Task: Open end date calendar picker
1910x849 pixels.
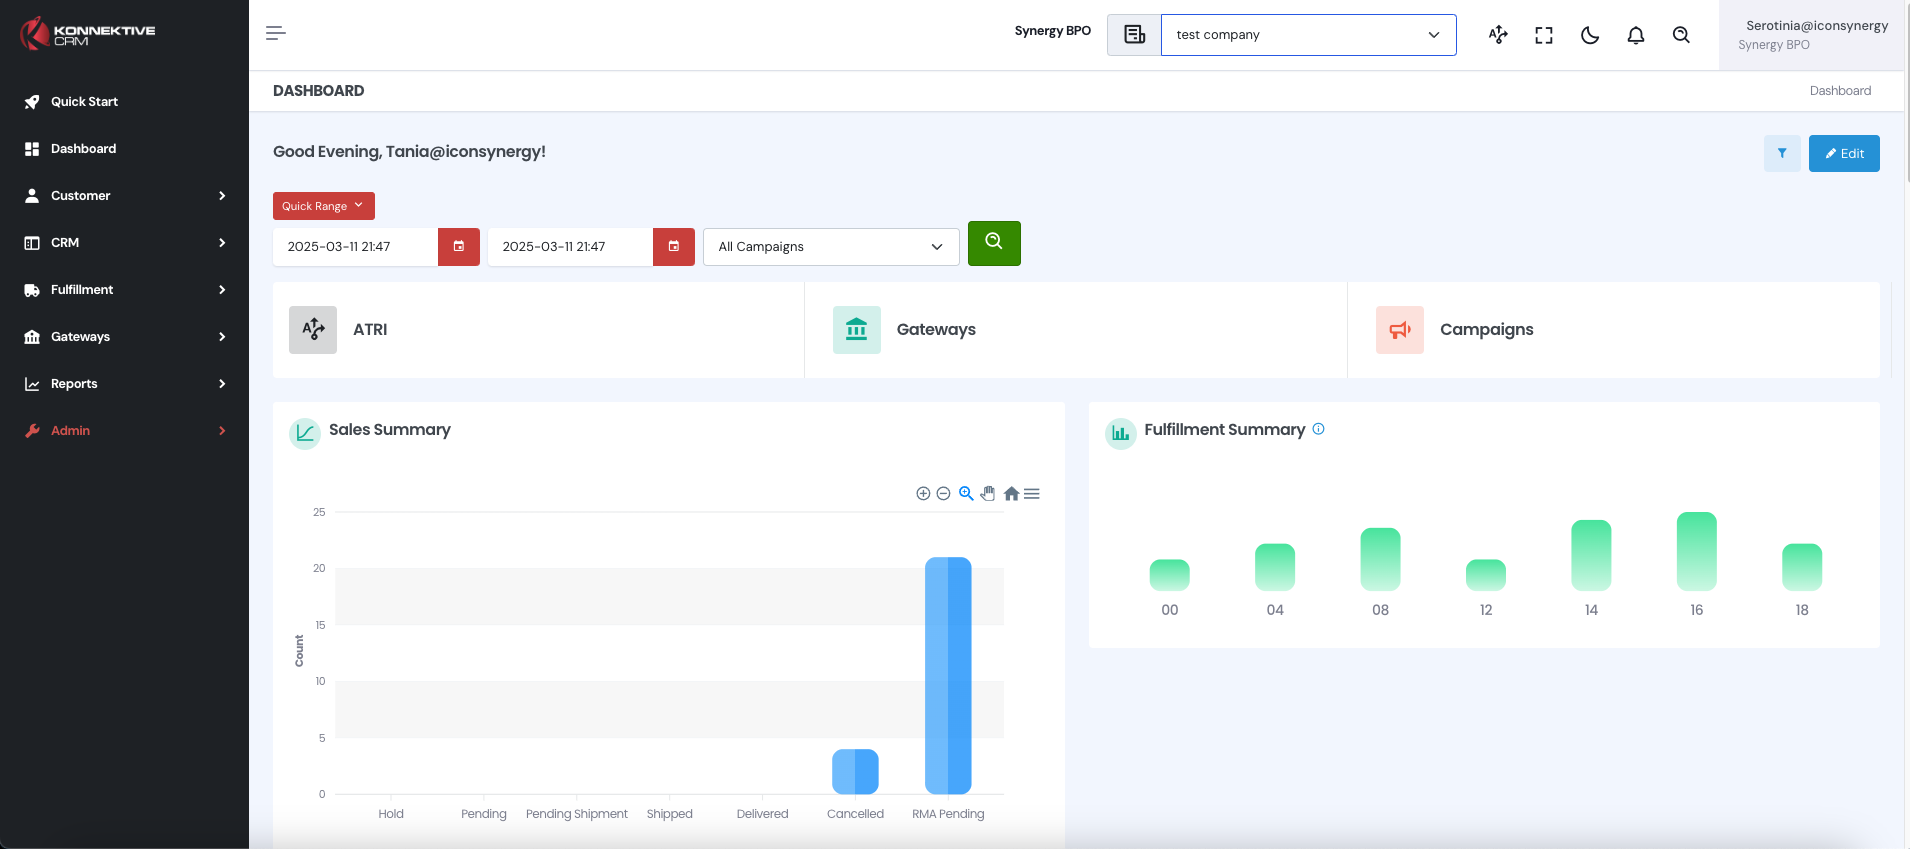Action: pyautogui.click(x=674, y=247)
